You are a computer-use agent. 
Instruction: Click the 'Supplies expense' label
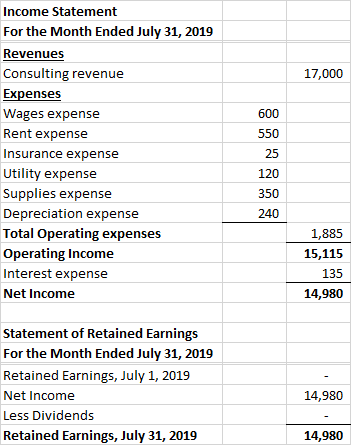pyautogui.click(x=57, y=194)
